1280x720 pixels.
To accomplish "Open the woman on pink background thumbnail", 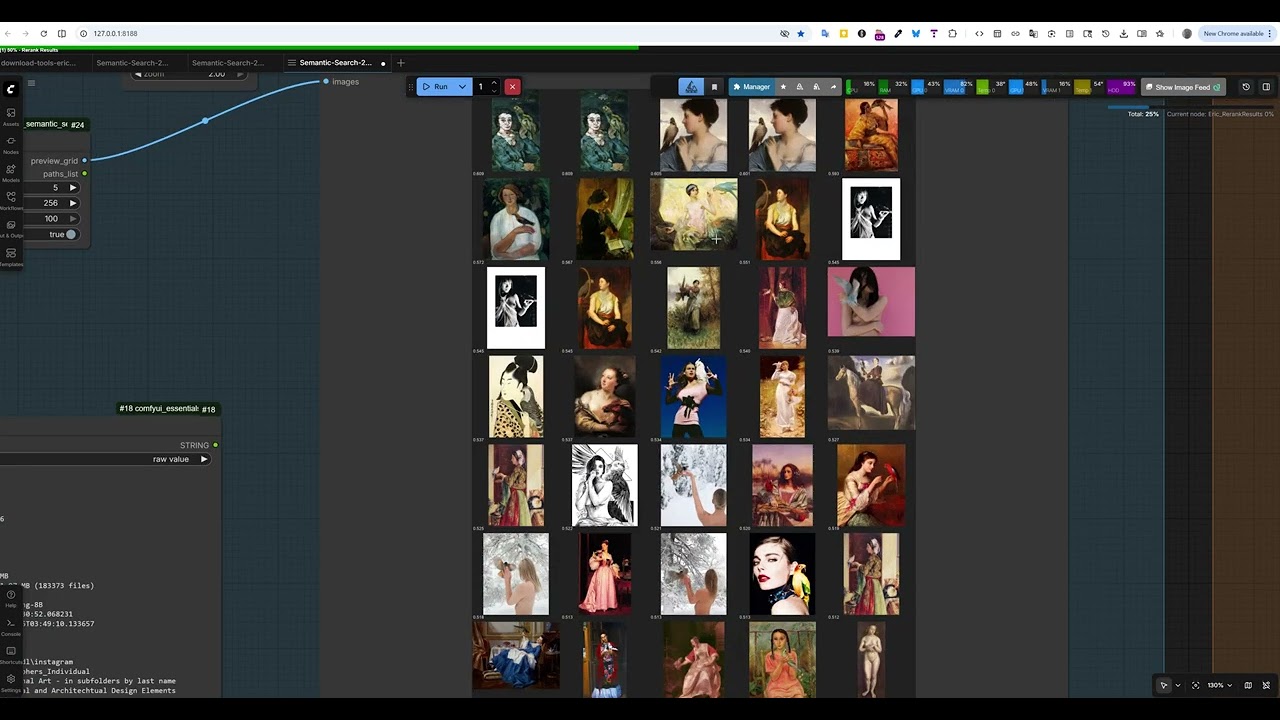I will click(871, 303).
